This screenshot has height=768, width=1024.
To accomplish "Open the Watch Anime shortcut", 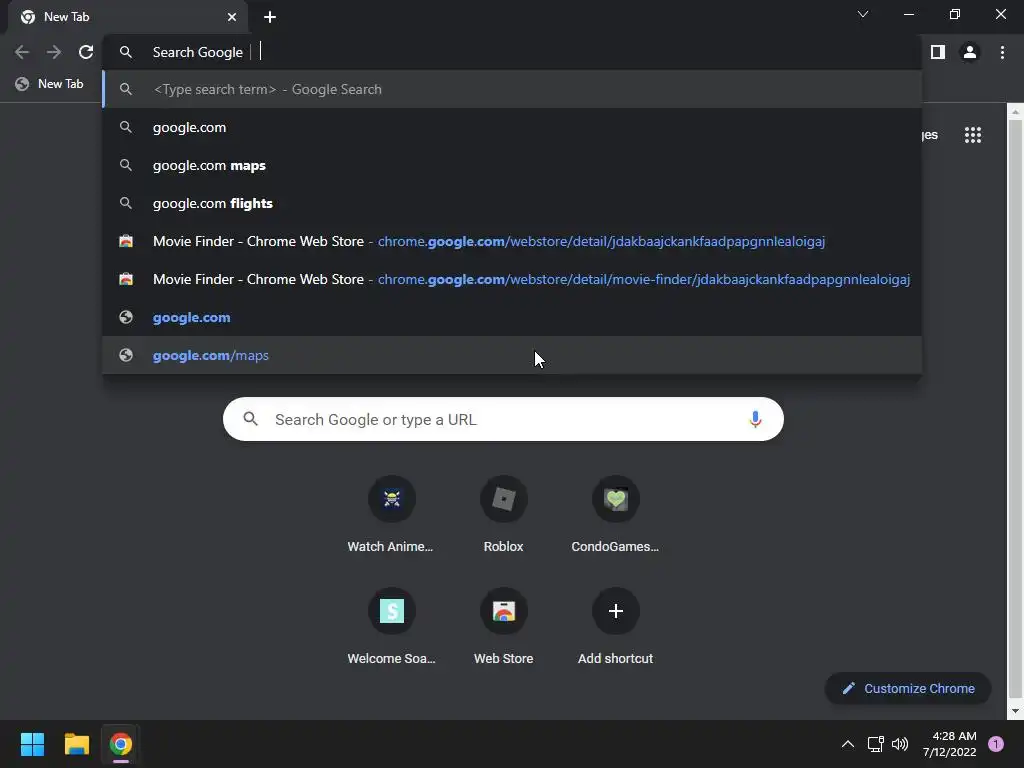I will [x=391, y=514].
